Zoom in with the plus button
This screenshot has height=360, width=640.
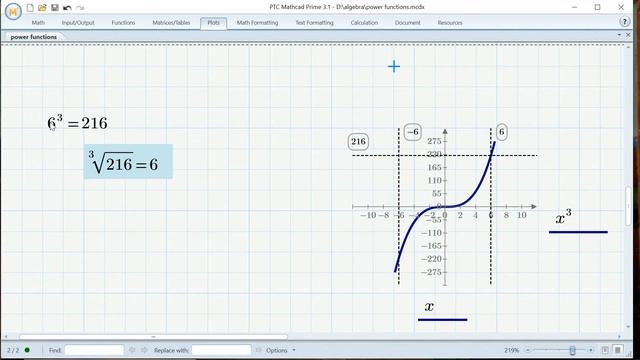click(591, 350)
